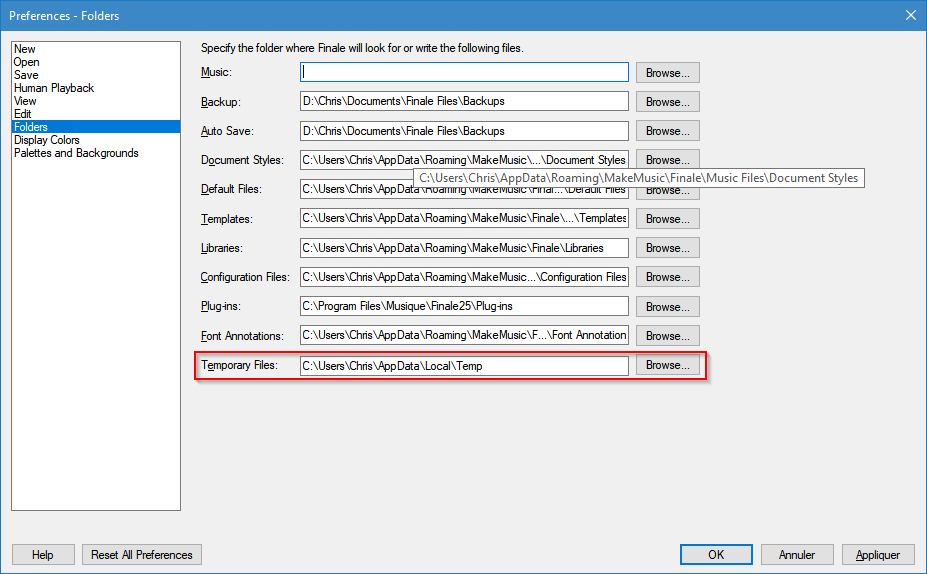927x574 pixels.
Task: Open the View preferences category
Action: 25,101
